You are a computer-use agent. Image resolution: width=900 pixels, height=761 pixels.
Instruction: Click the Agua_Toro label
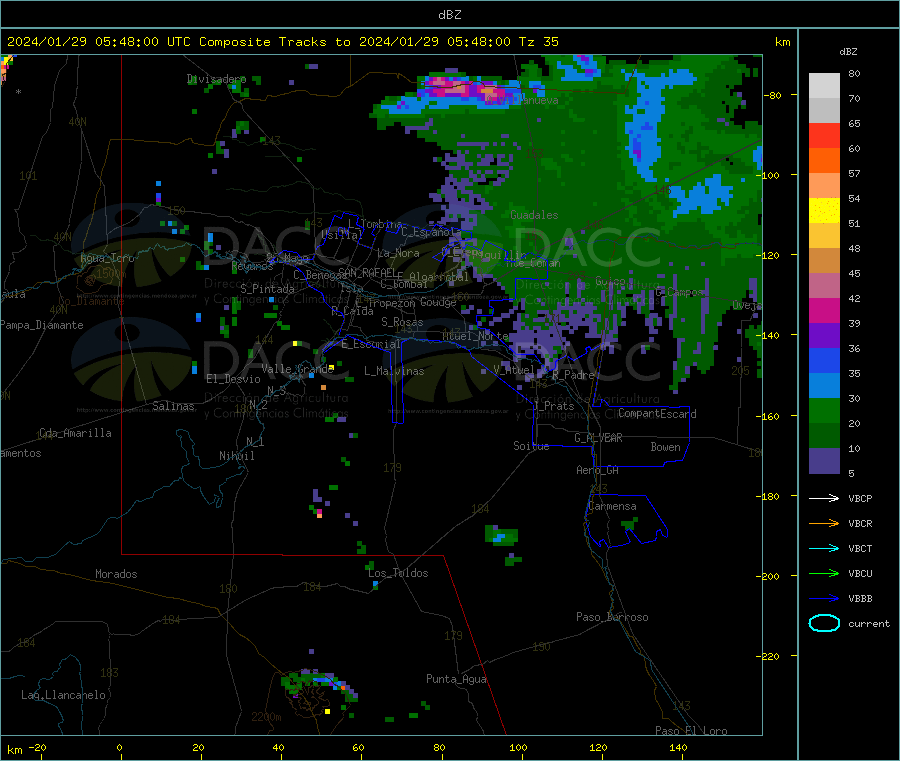[107, 258]
